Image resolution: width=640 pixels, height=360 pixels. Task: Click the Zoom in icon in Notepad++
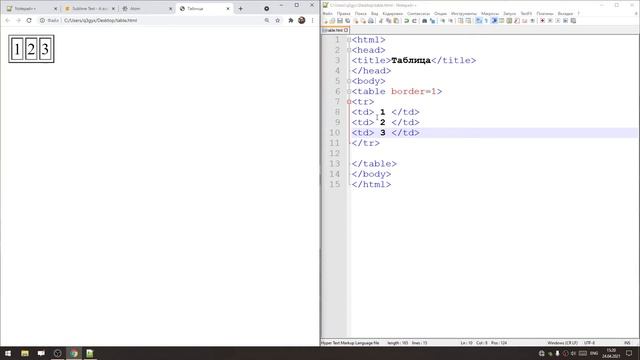pyautogui.click(x=443, y=21)
